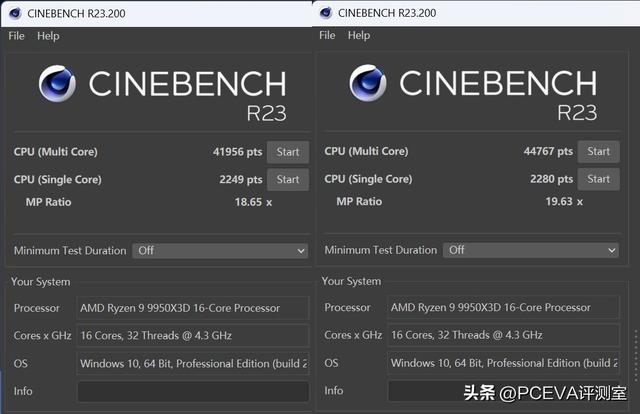
Task: Start the Multi Core test in the right window
Action: coord(598,151)
